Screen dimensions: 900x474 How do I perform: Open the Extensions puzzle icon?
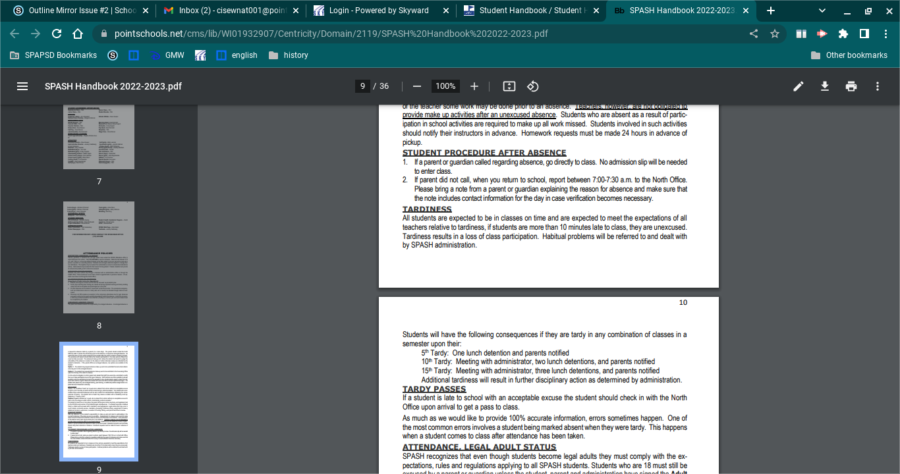(843, 34)
